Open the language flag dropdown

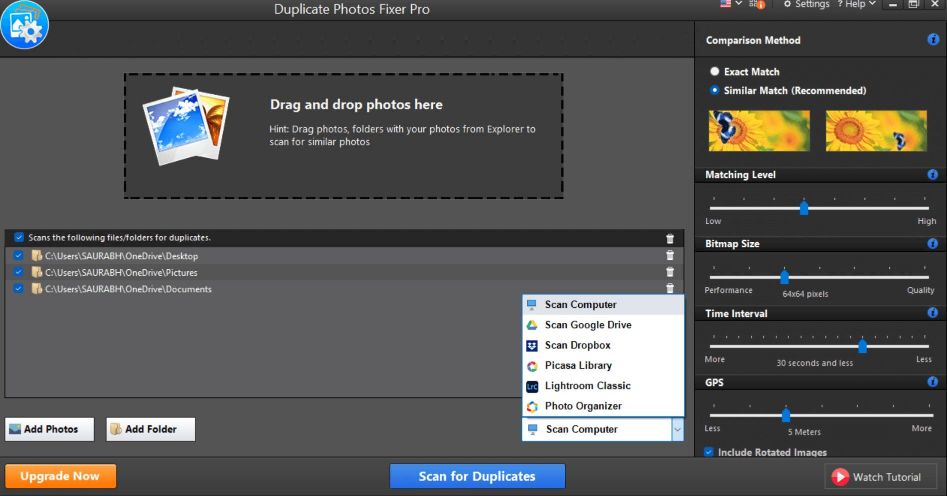tap(731, 5)
